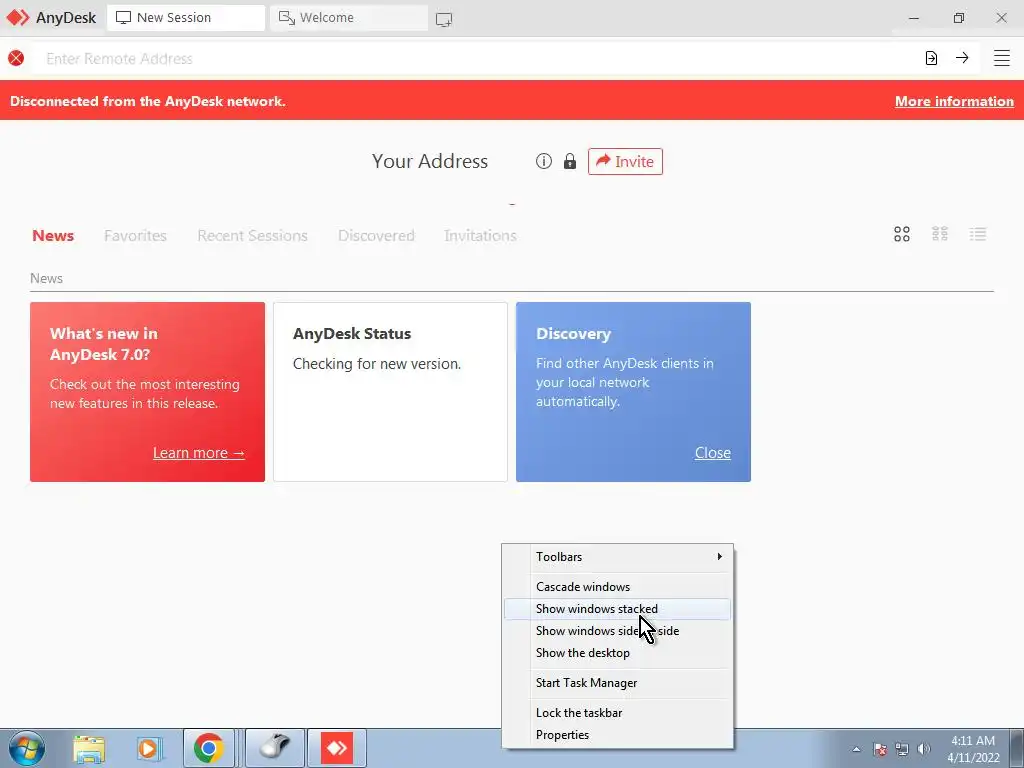Click the info icon next to Your Address
Viewport: 1024px width, 768px height.
[x=544, y=161]
